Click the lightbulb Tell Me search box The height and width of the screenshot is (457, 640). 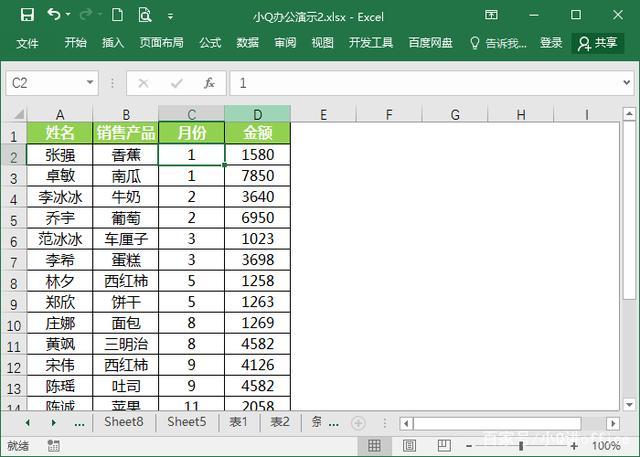498,43
